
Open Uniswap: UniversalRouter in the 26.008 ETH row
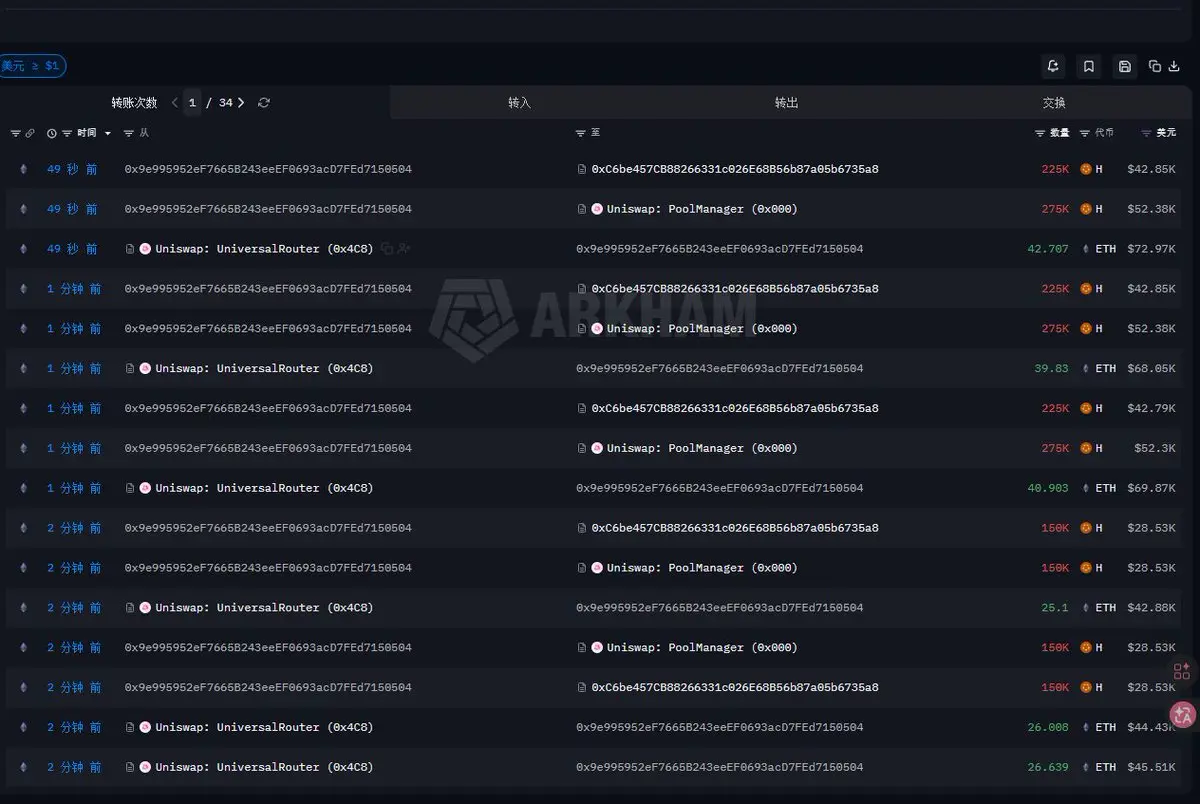click(264, 728)
